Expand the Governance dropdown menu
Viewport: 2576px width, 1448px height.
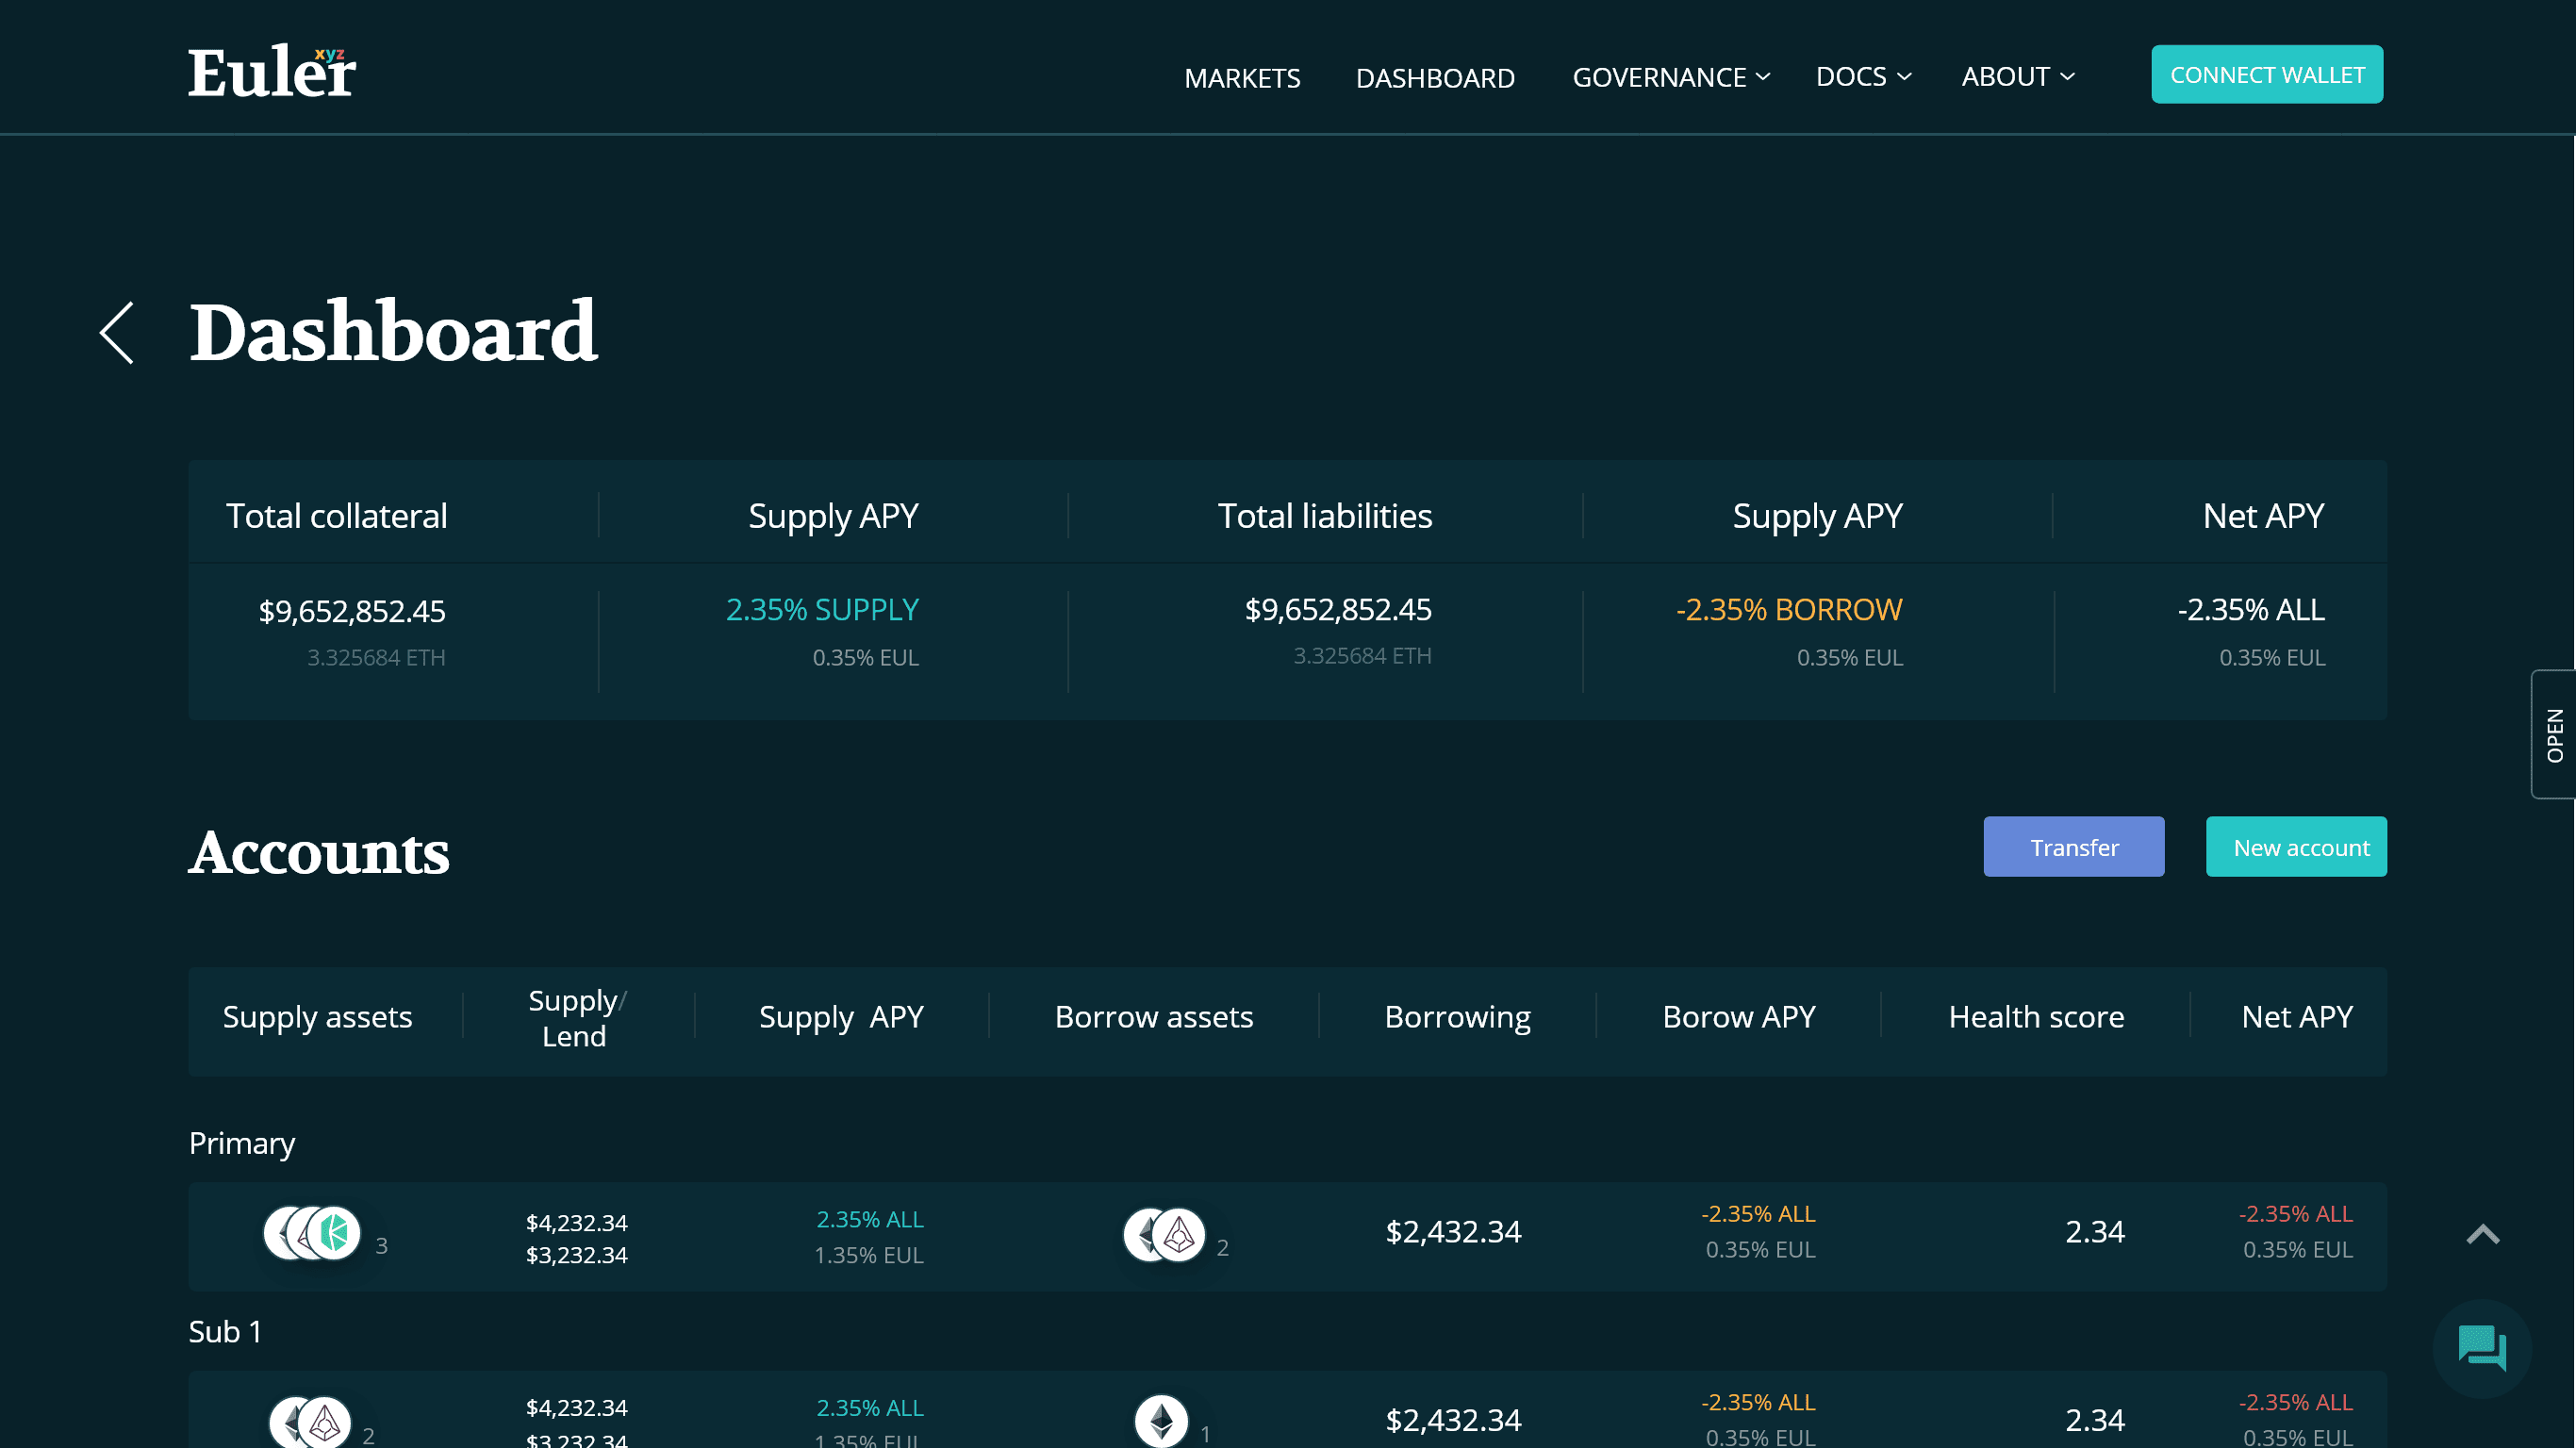[x=1670, y=77]
